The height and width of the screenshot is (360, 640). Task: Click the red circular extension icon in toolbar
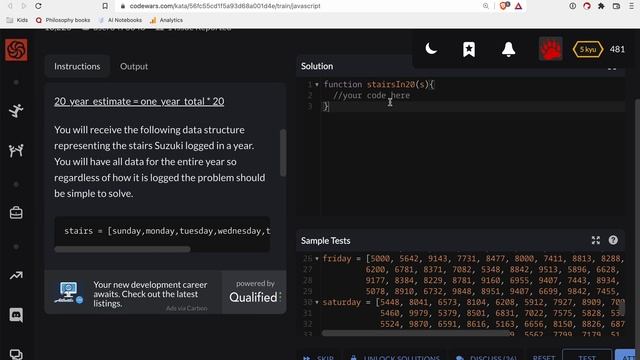click(587, 6)
